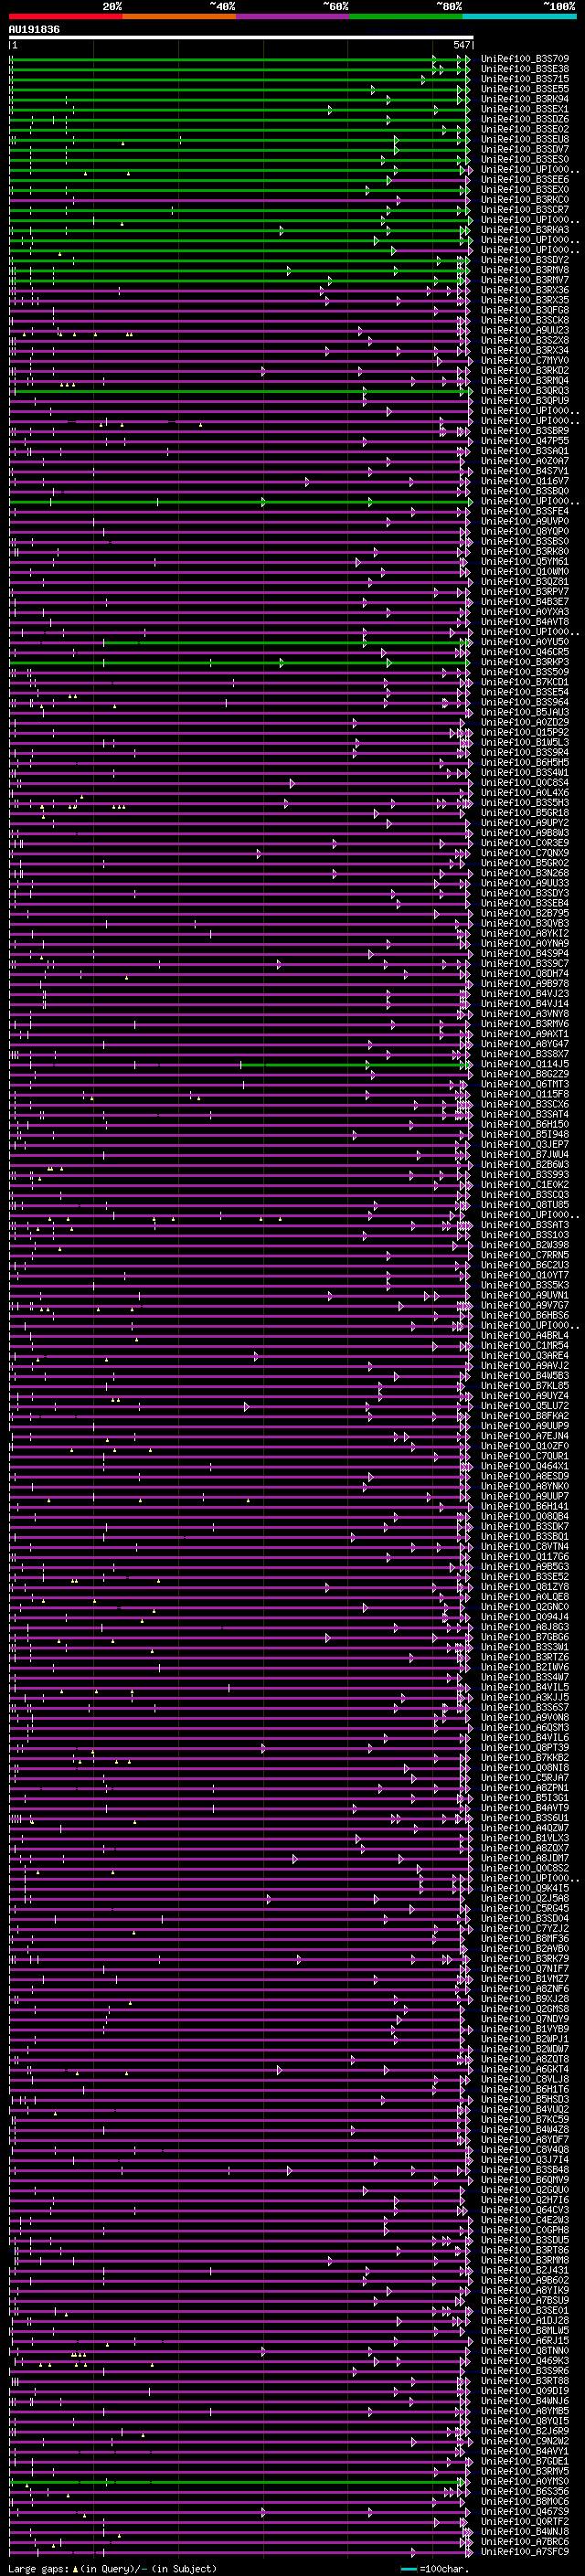Select the UniRef100_B3RPV7 label

click(x=525, y=592)
